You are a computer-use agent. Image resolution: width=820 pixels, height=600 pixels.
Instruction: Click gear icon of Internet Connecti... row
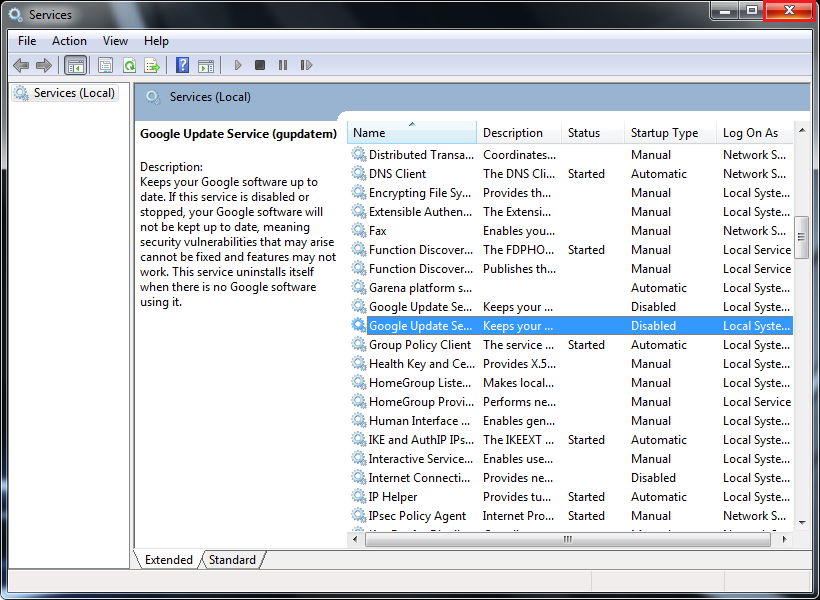tap(359, 478)
